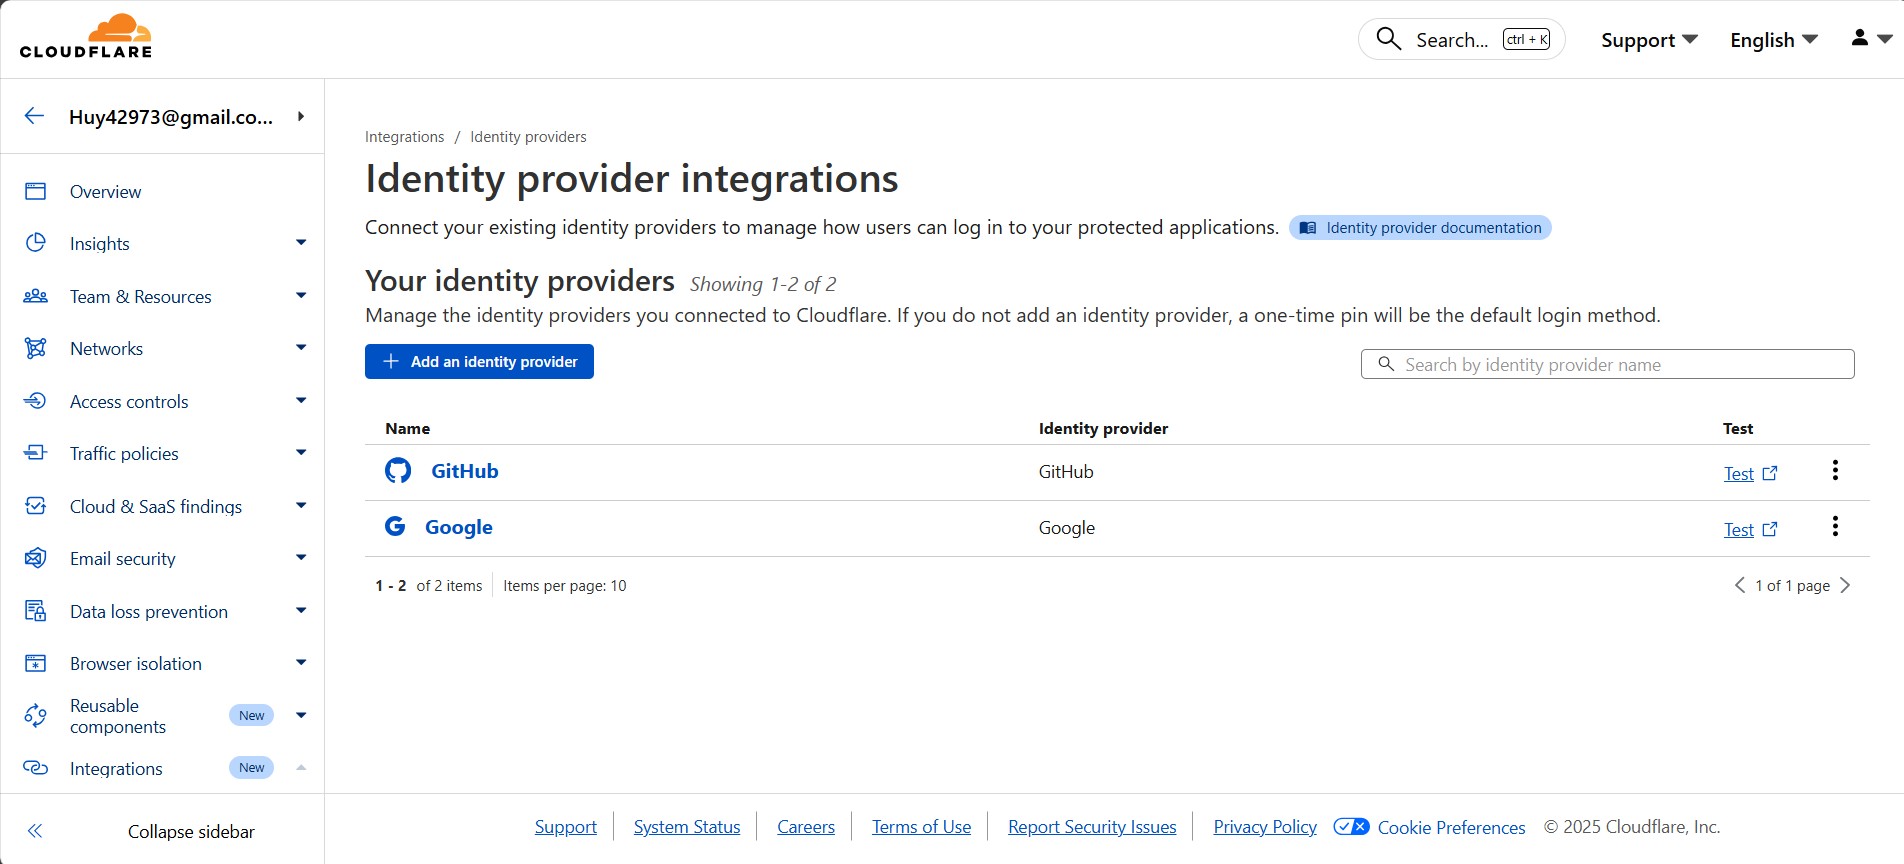This screenshot has width=1904, height=864.
Task: Collapse the Integrations sidebar menu
Action: [x=301, y=768]
